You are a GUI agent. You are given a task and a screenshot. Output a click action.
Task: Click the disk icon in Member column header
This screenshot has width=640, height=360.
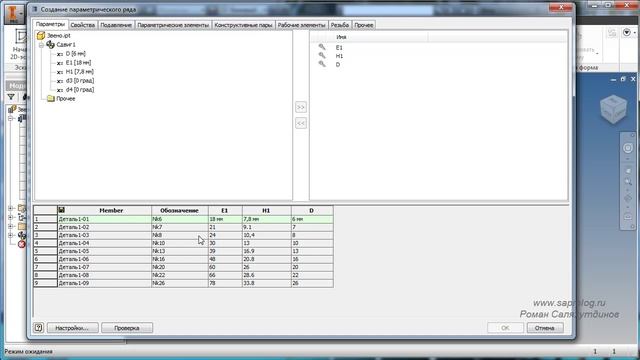(x=62, y=210)
